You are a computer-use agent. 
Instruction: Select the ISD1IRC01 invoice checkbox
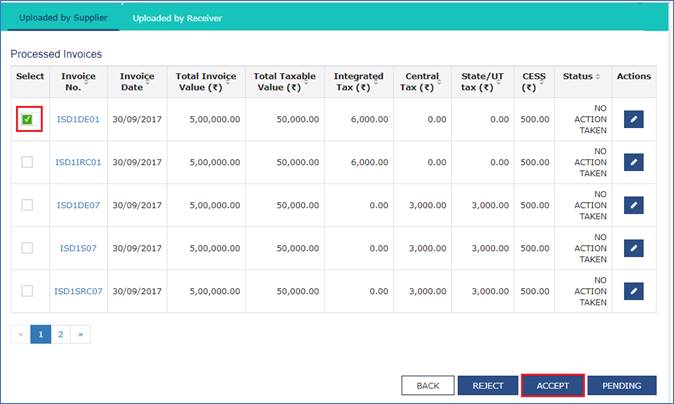point(27,162)
